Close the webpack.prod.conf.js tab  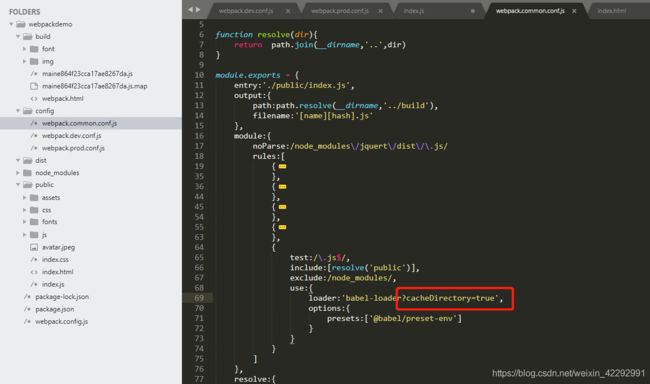coord(380,11)
